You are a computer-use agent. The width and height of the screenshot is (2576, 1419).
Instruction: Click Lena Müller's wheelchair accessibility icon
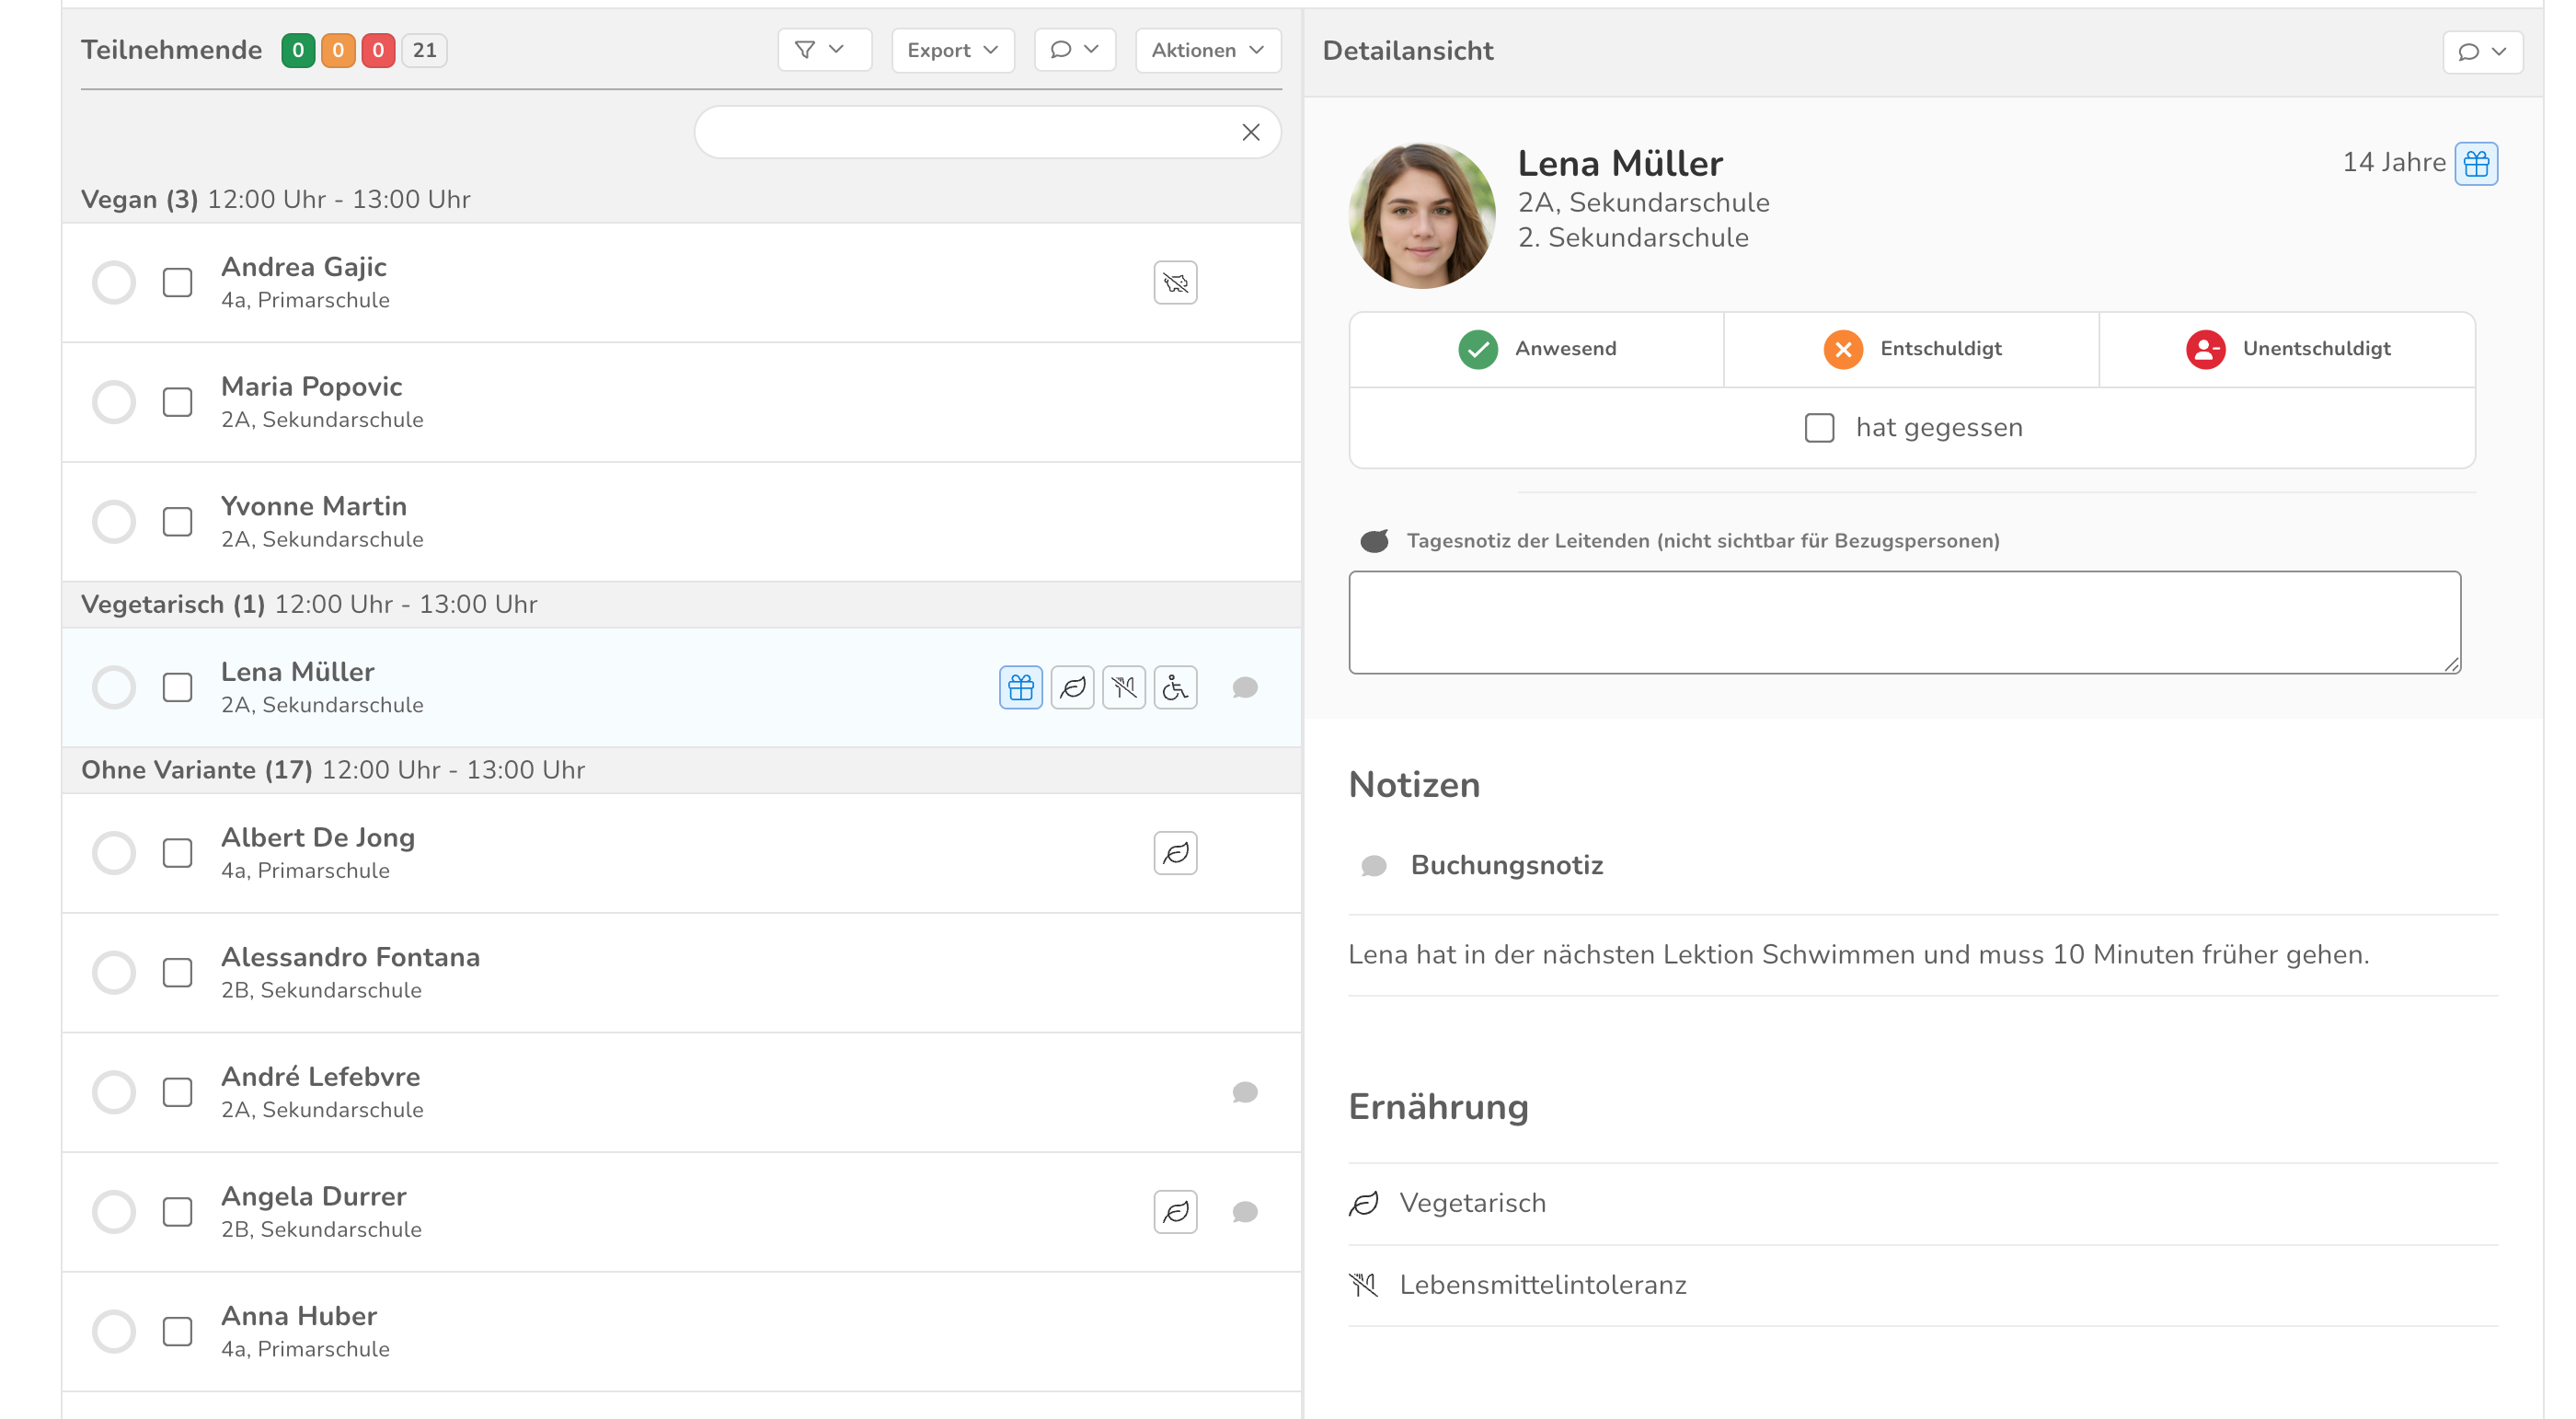(1175, 687)
